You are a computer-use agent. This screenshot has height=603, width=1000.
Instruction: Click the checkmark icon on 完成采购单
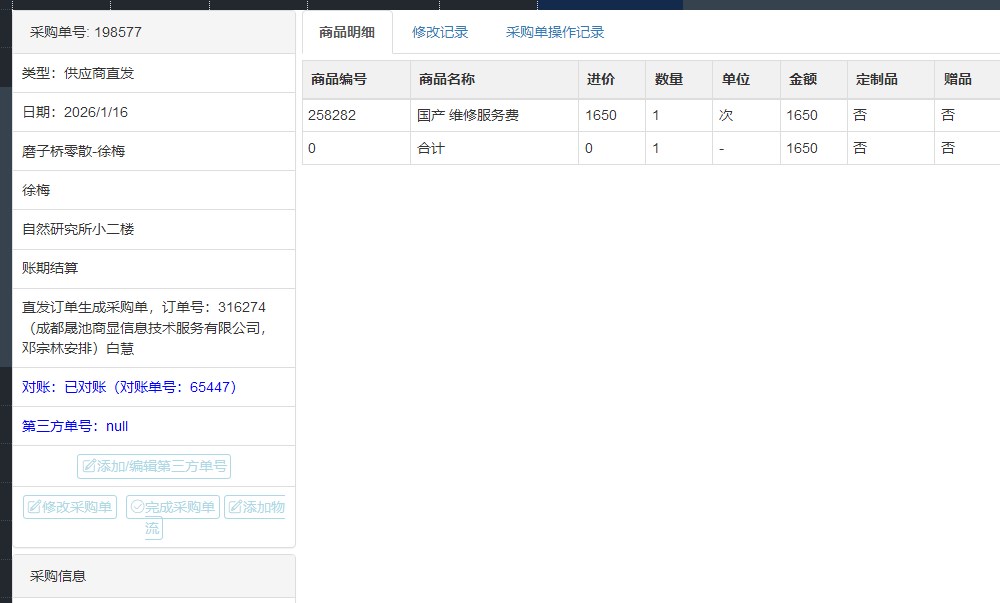137,507
